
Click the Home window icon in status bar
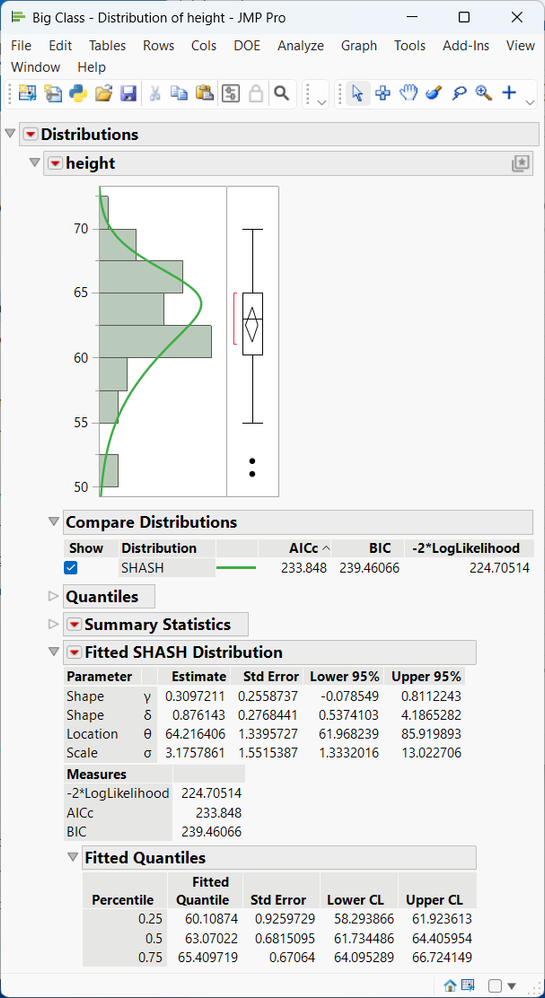click(450, 985)
